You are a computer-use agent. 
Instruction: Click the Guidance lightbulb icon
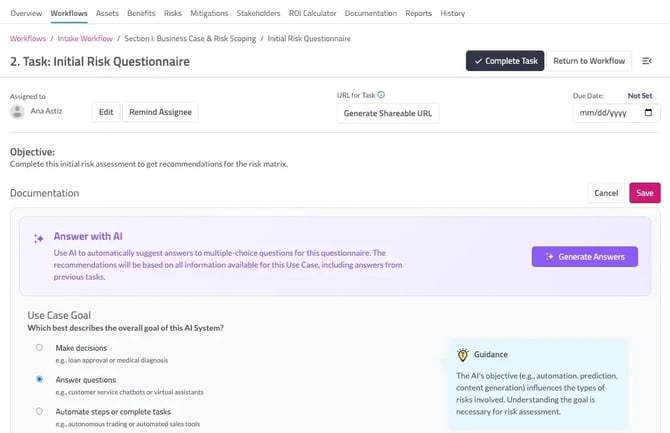[463, 355]
